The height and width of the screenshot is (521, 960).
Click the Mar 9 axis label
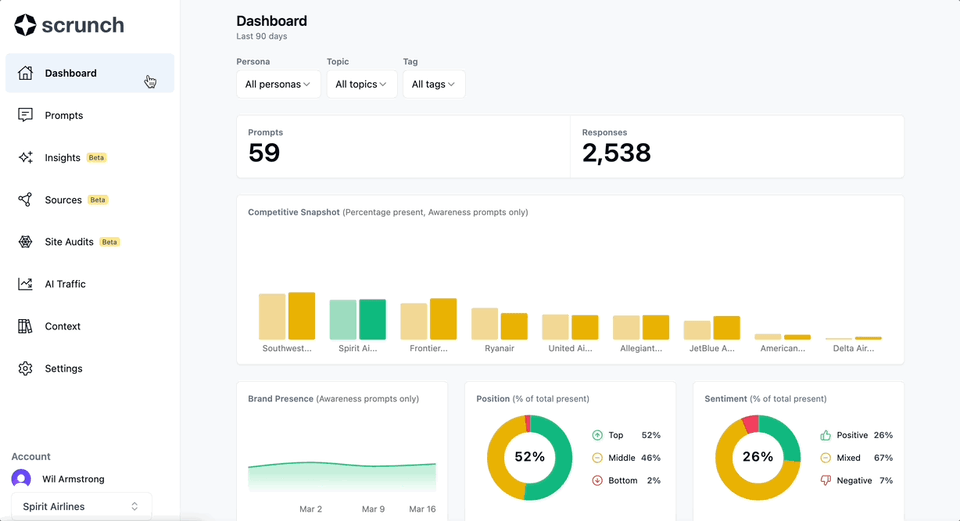click(373, 509)
